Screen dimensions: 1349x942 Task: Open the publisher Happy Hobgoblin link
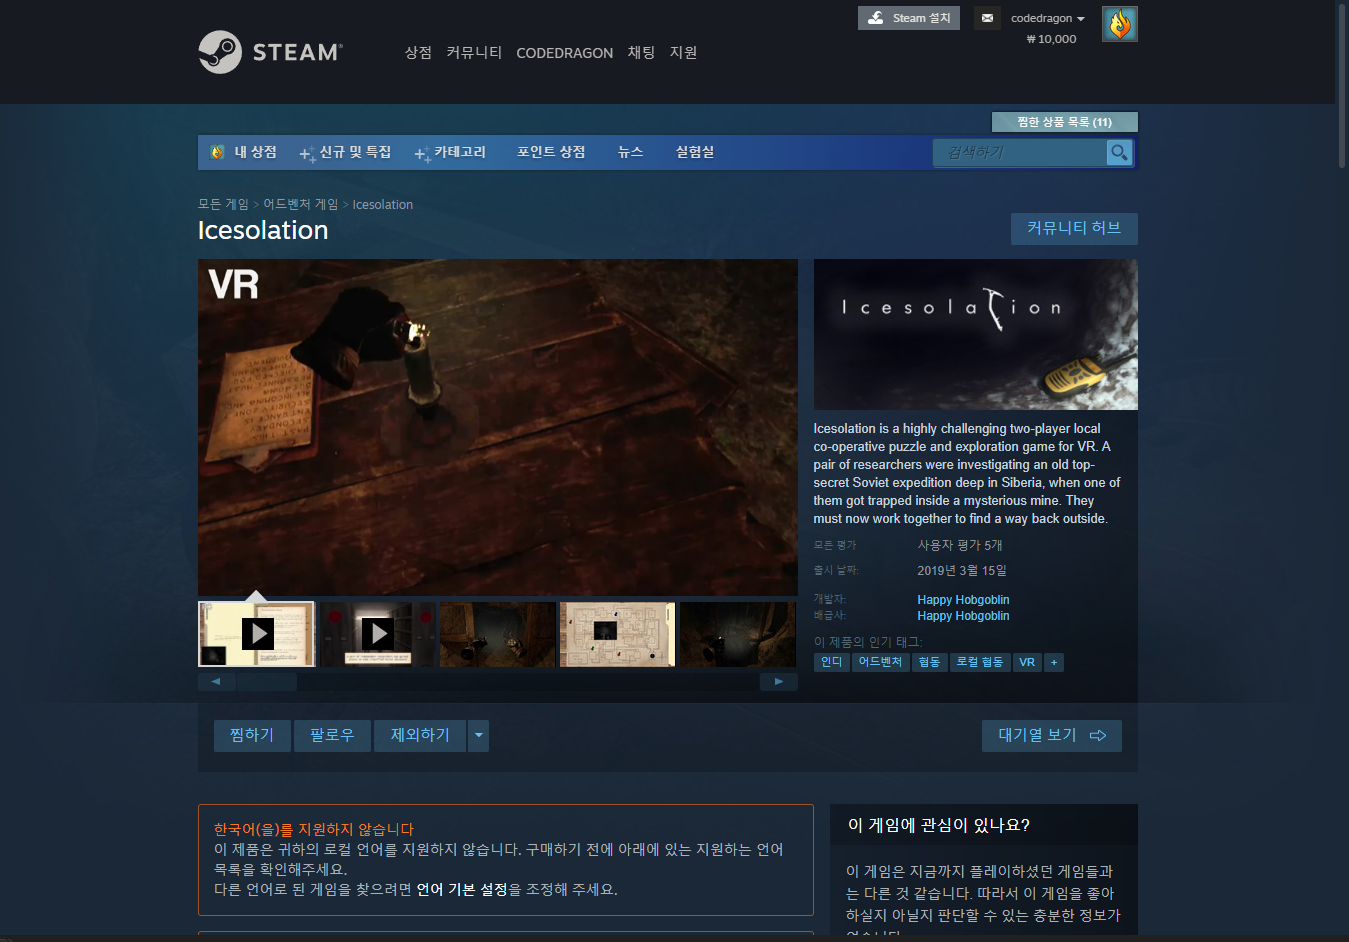963,616
